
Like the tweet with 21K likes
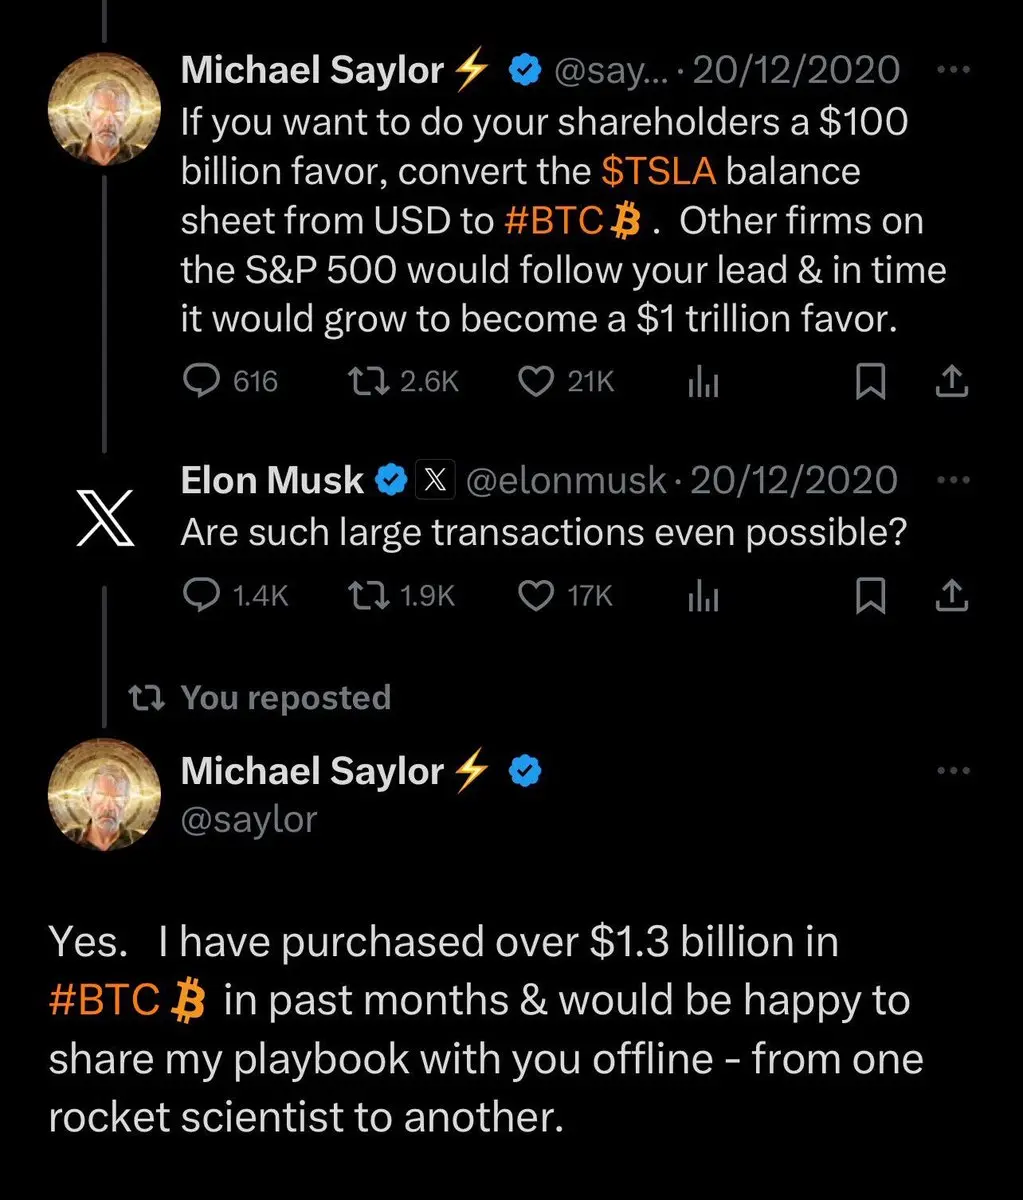coord(538,381)
